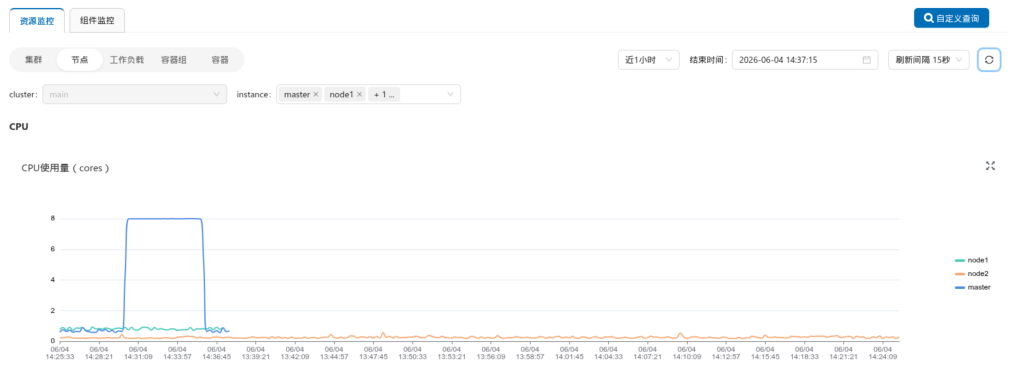
Task: Click the master blue legend color marker
Action: pyautogui.click(x=959, y=287)
